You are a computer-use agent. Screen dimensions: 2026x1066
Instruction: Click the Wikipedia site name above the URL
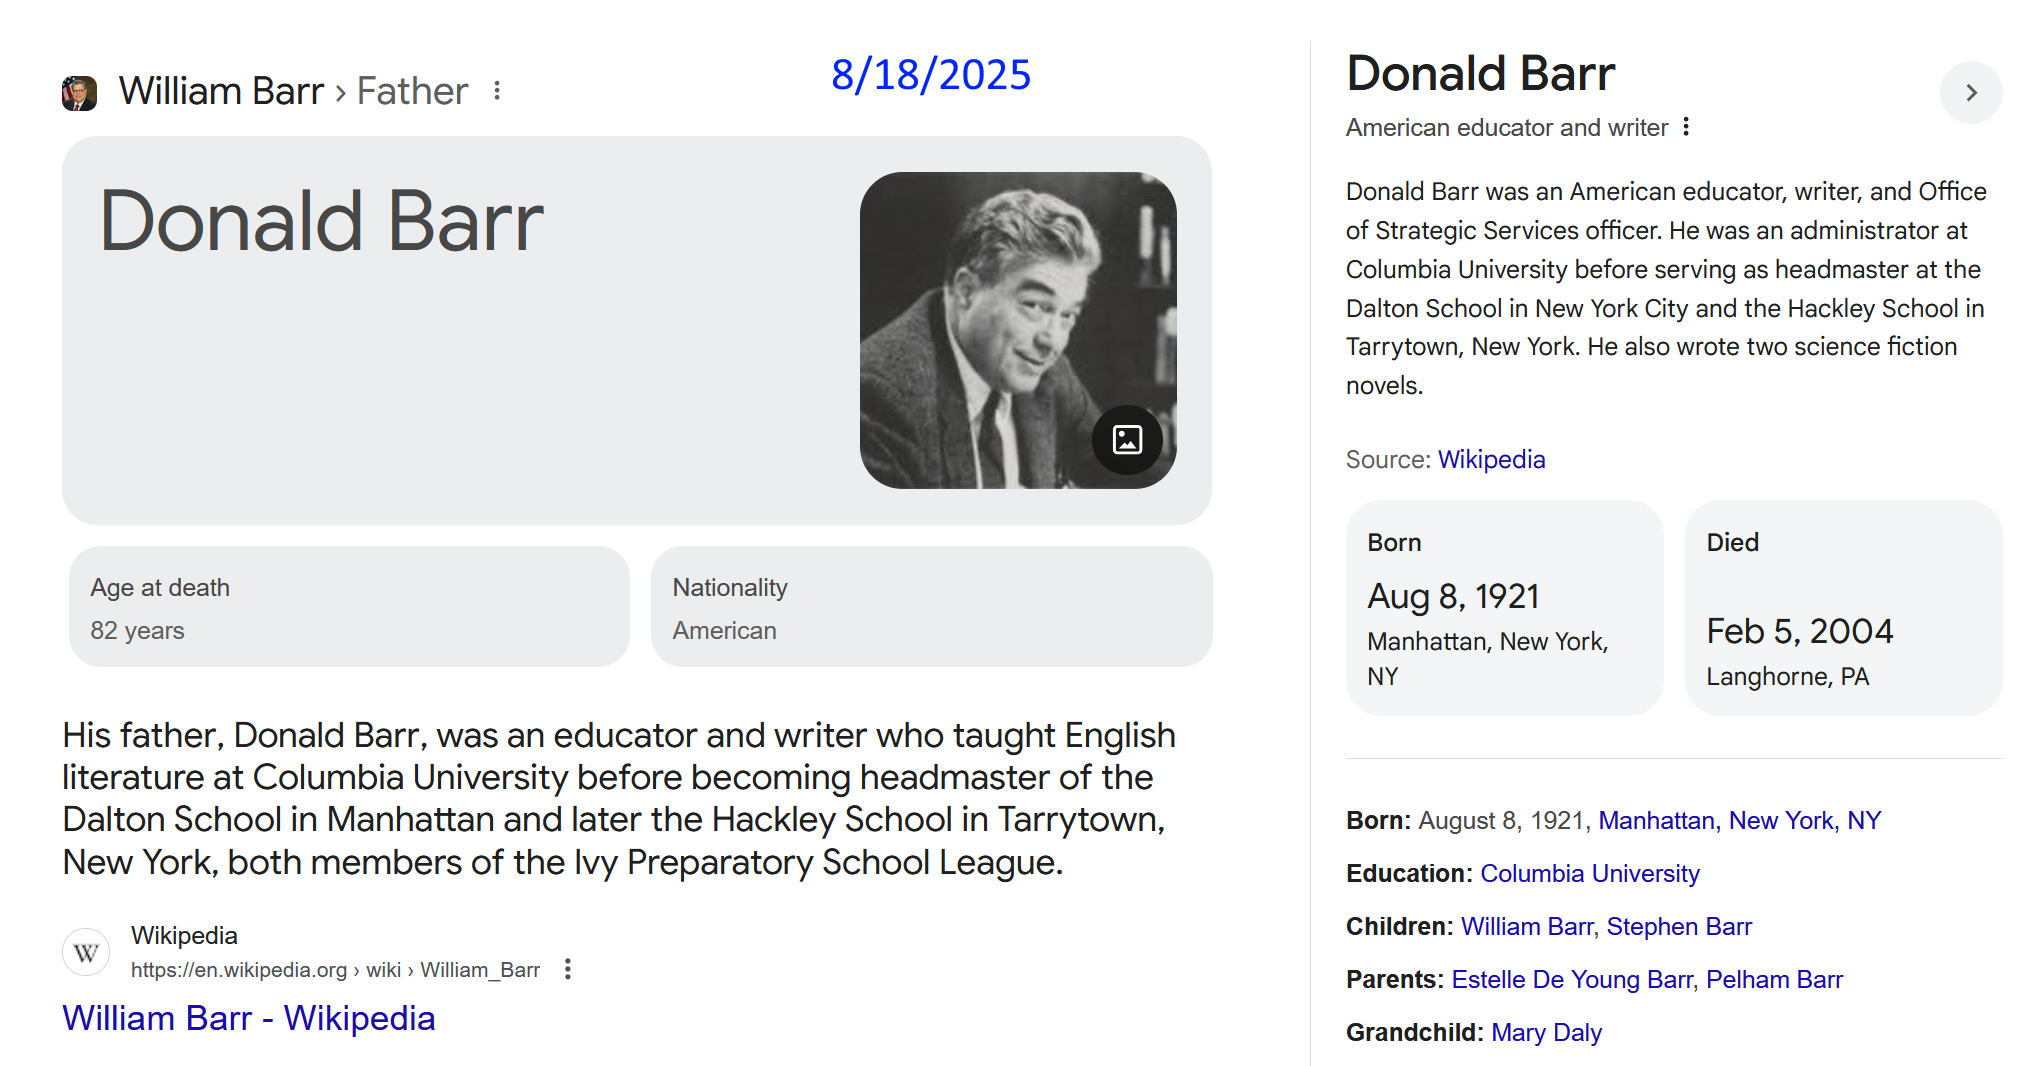(184, 935)
